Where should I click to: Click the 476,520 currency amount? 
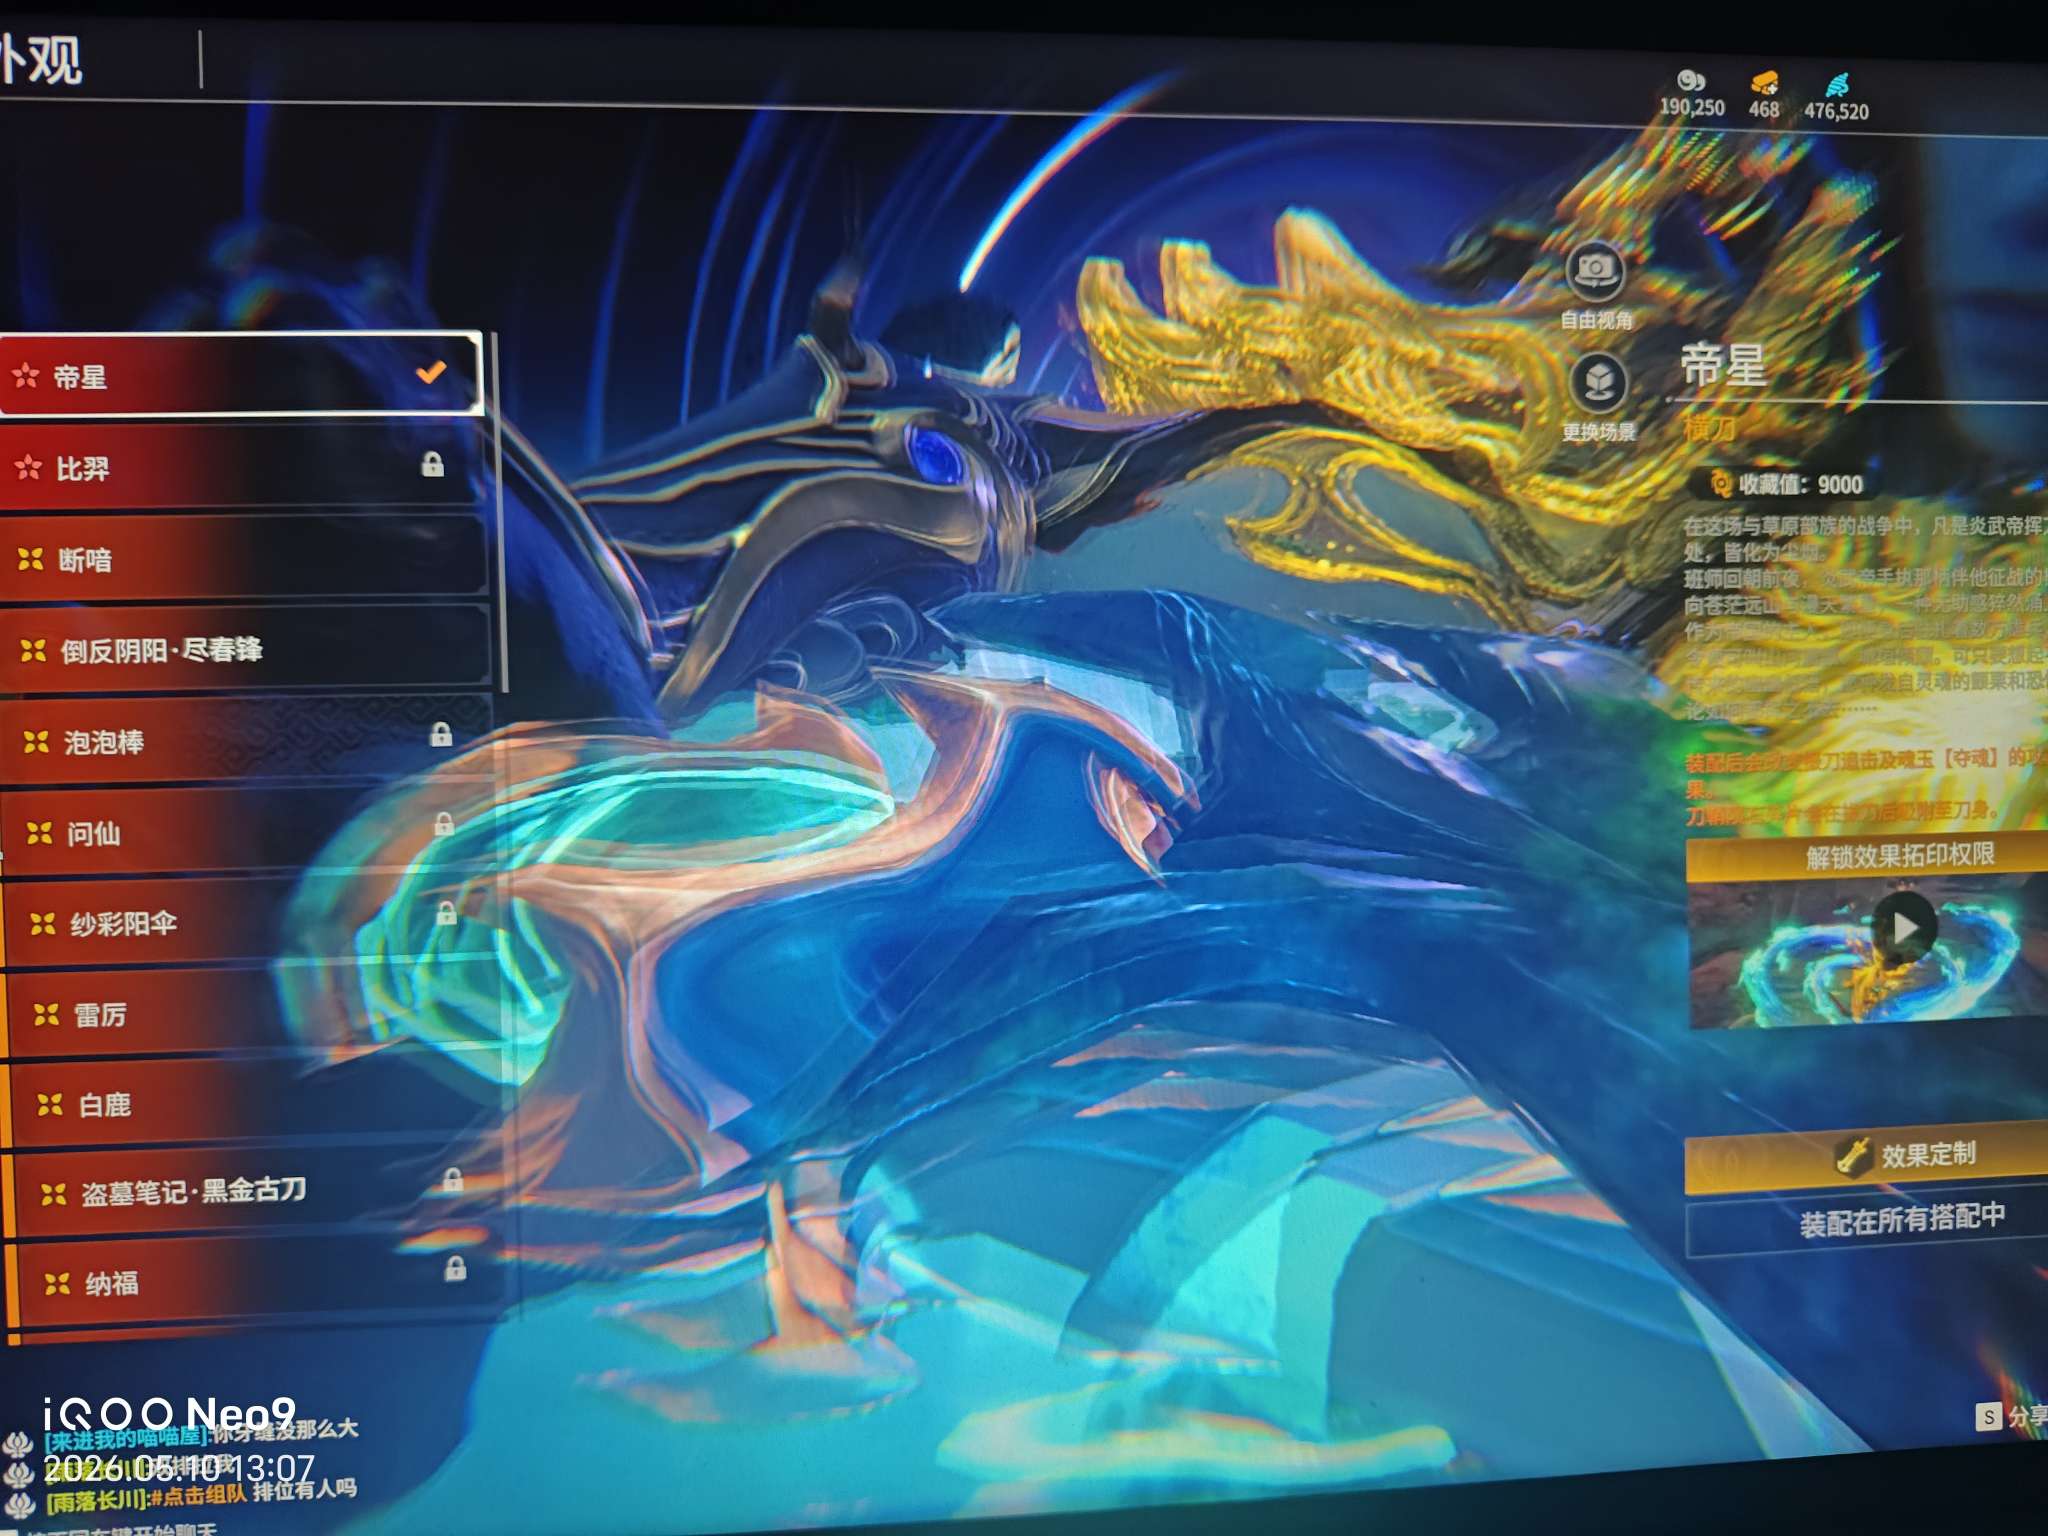1836,111
